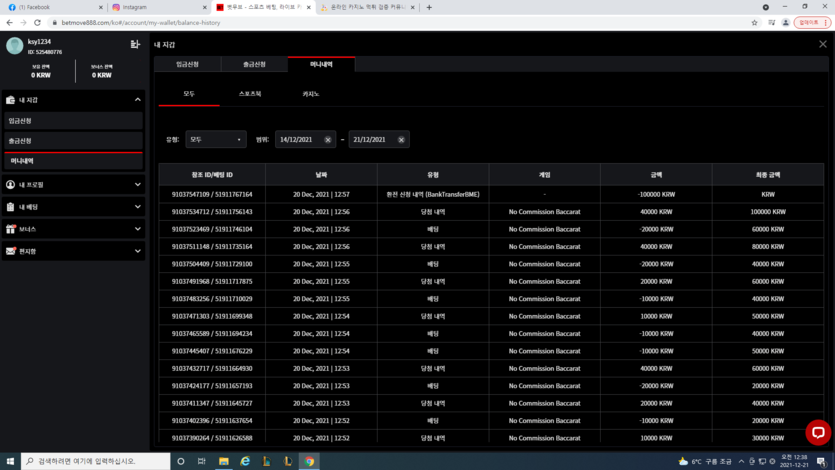This screenshot has height=470, width=835.
Task: Select the All sub-tab
Action: (189, 94)
